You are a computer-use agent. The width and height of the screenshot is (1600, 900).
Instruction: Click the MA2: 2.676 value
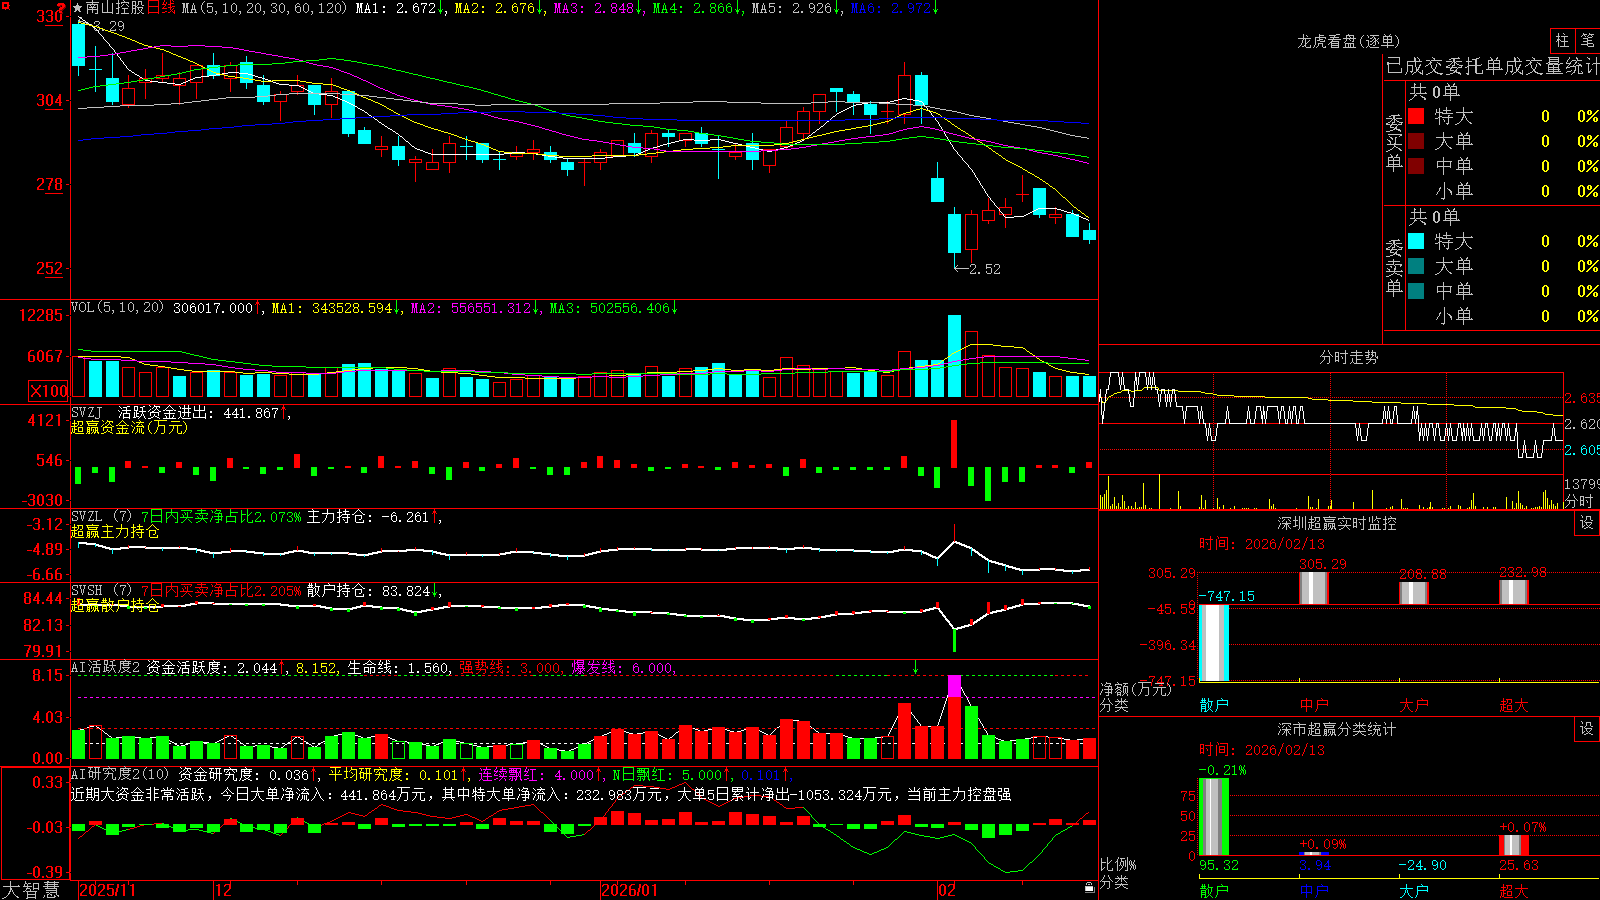coord(499,8)
